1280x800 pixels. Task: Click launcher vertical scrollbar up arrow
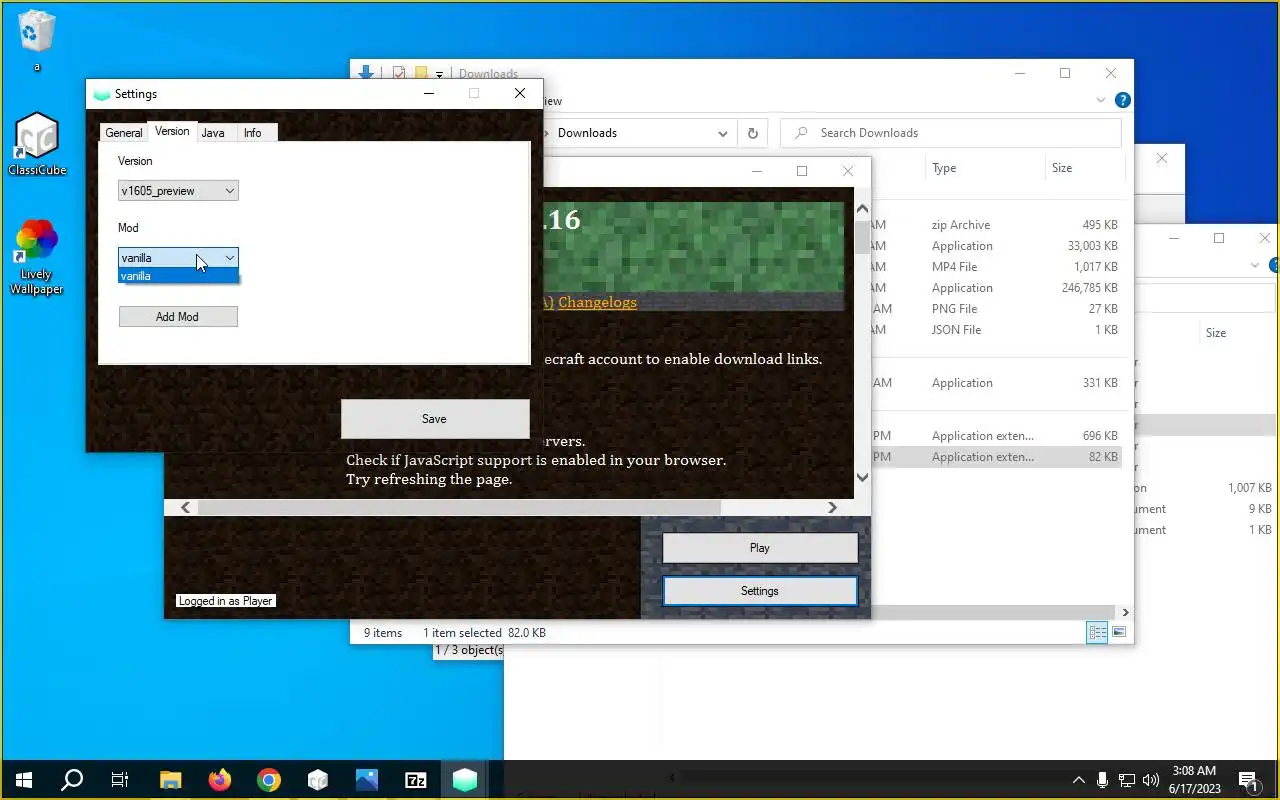(863, 210)
